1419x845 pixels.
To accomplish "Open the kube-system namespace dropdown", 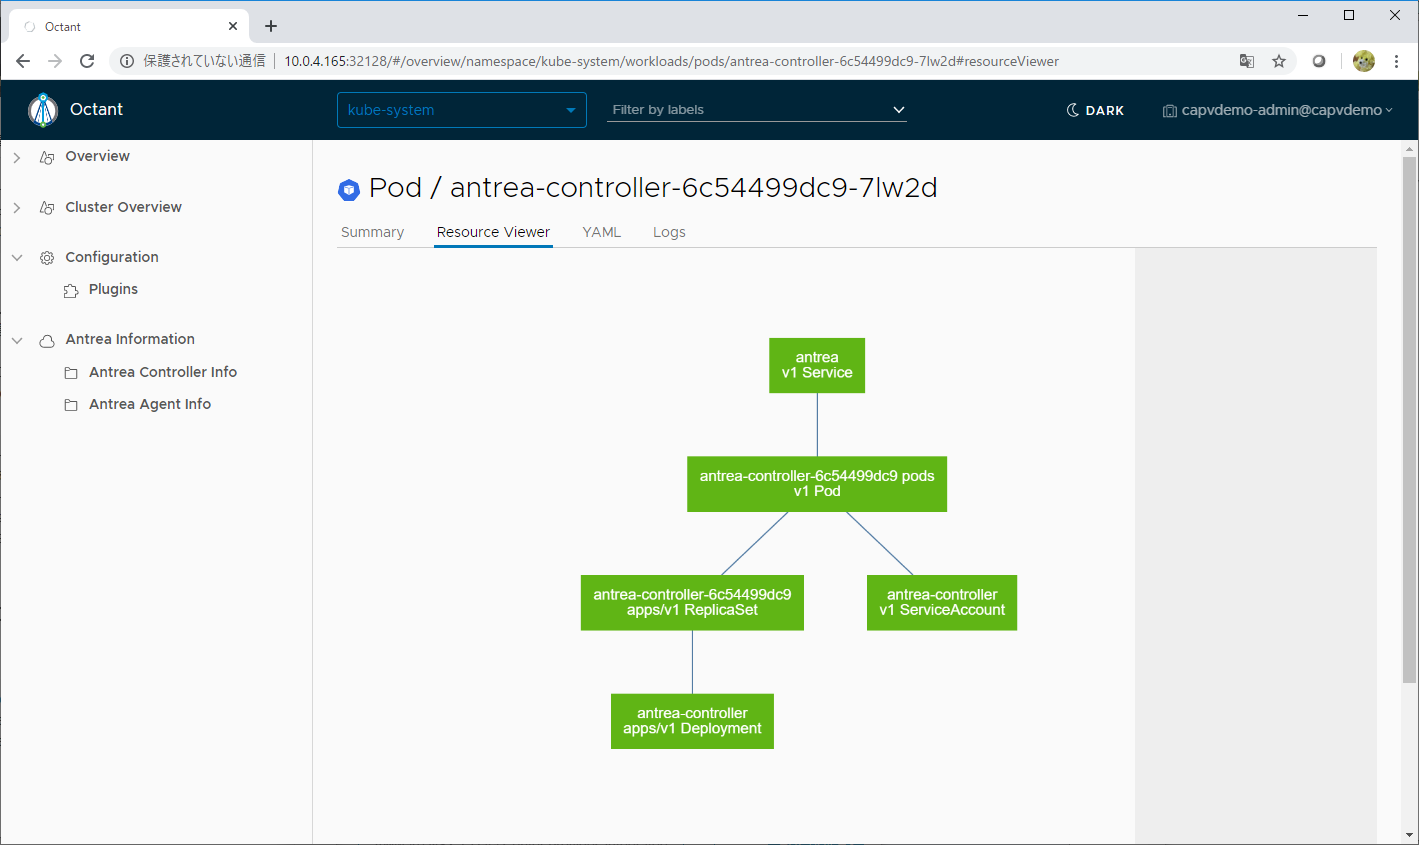I will [x=462, y=110].
